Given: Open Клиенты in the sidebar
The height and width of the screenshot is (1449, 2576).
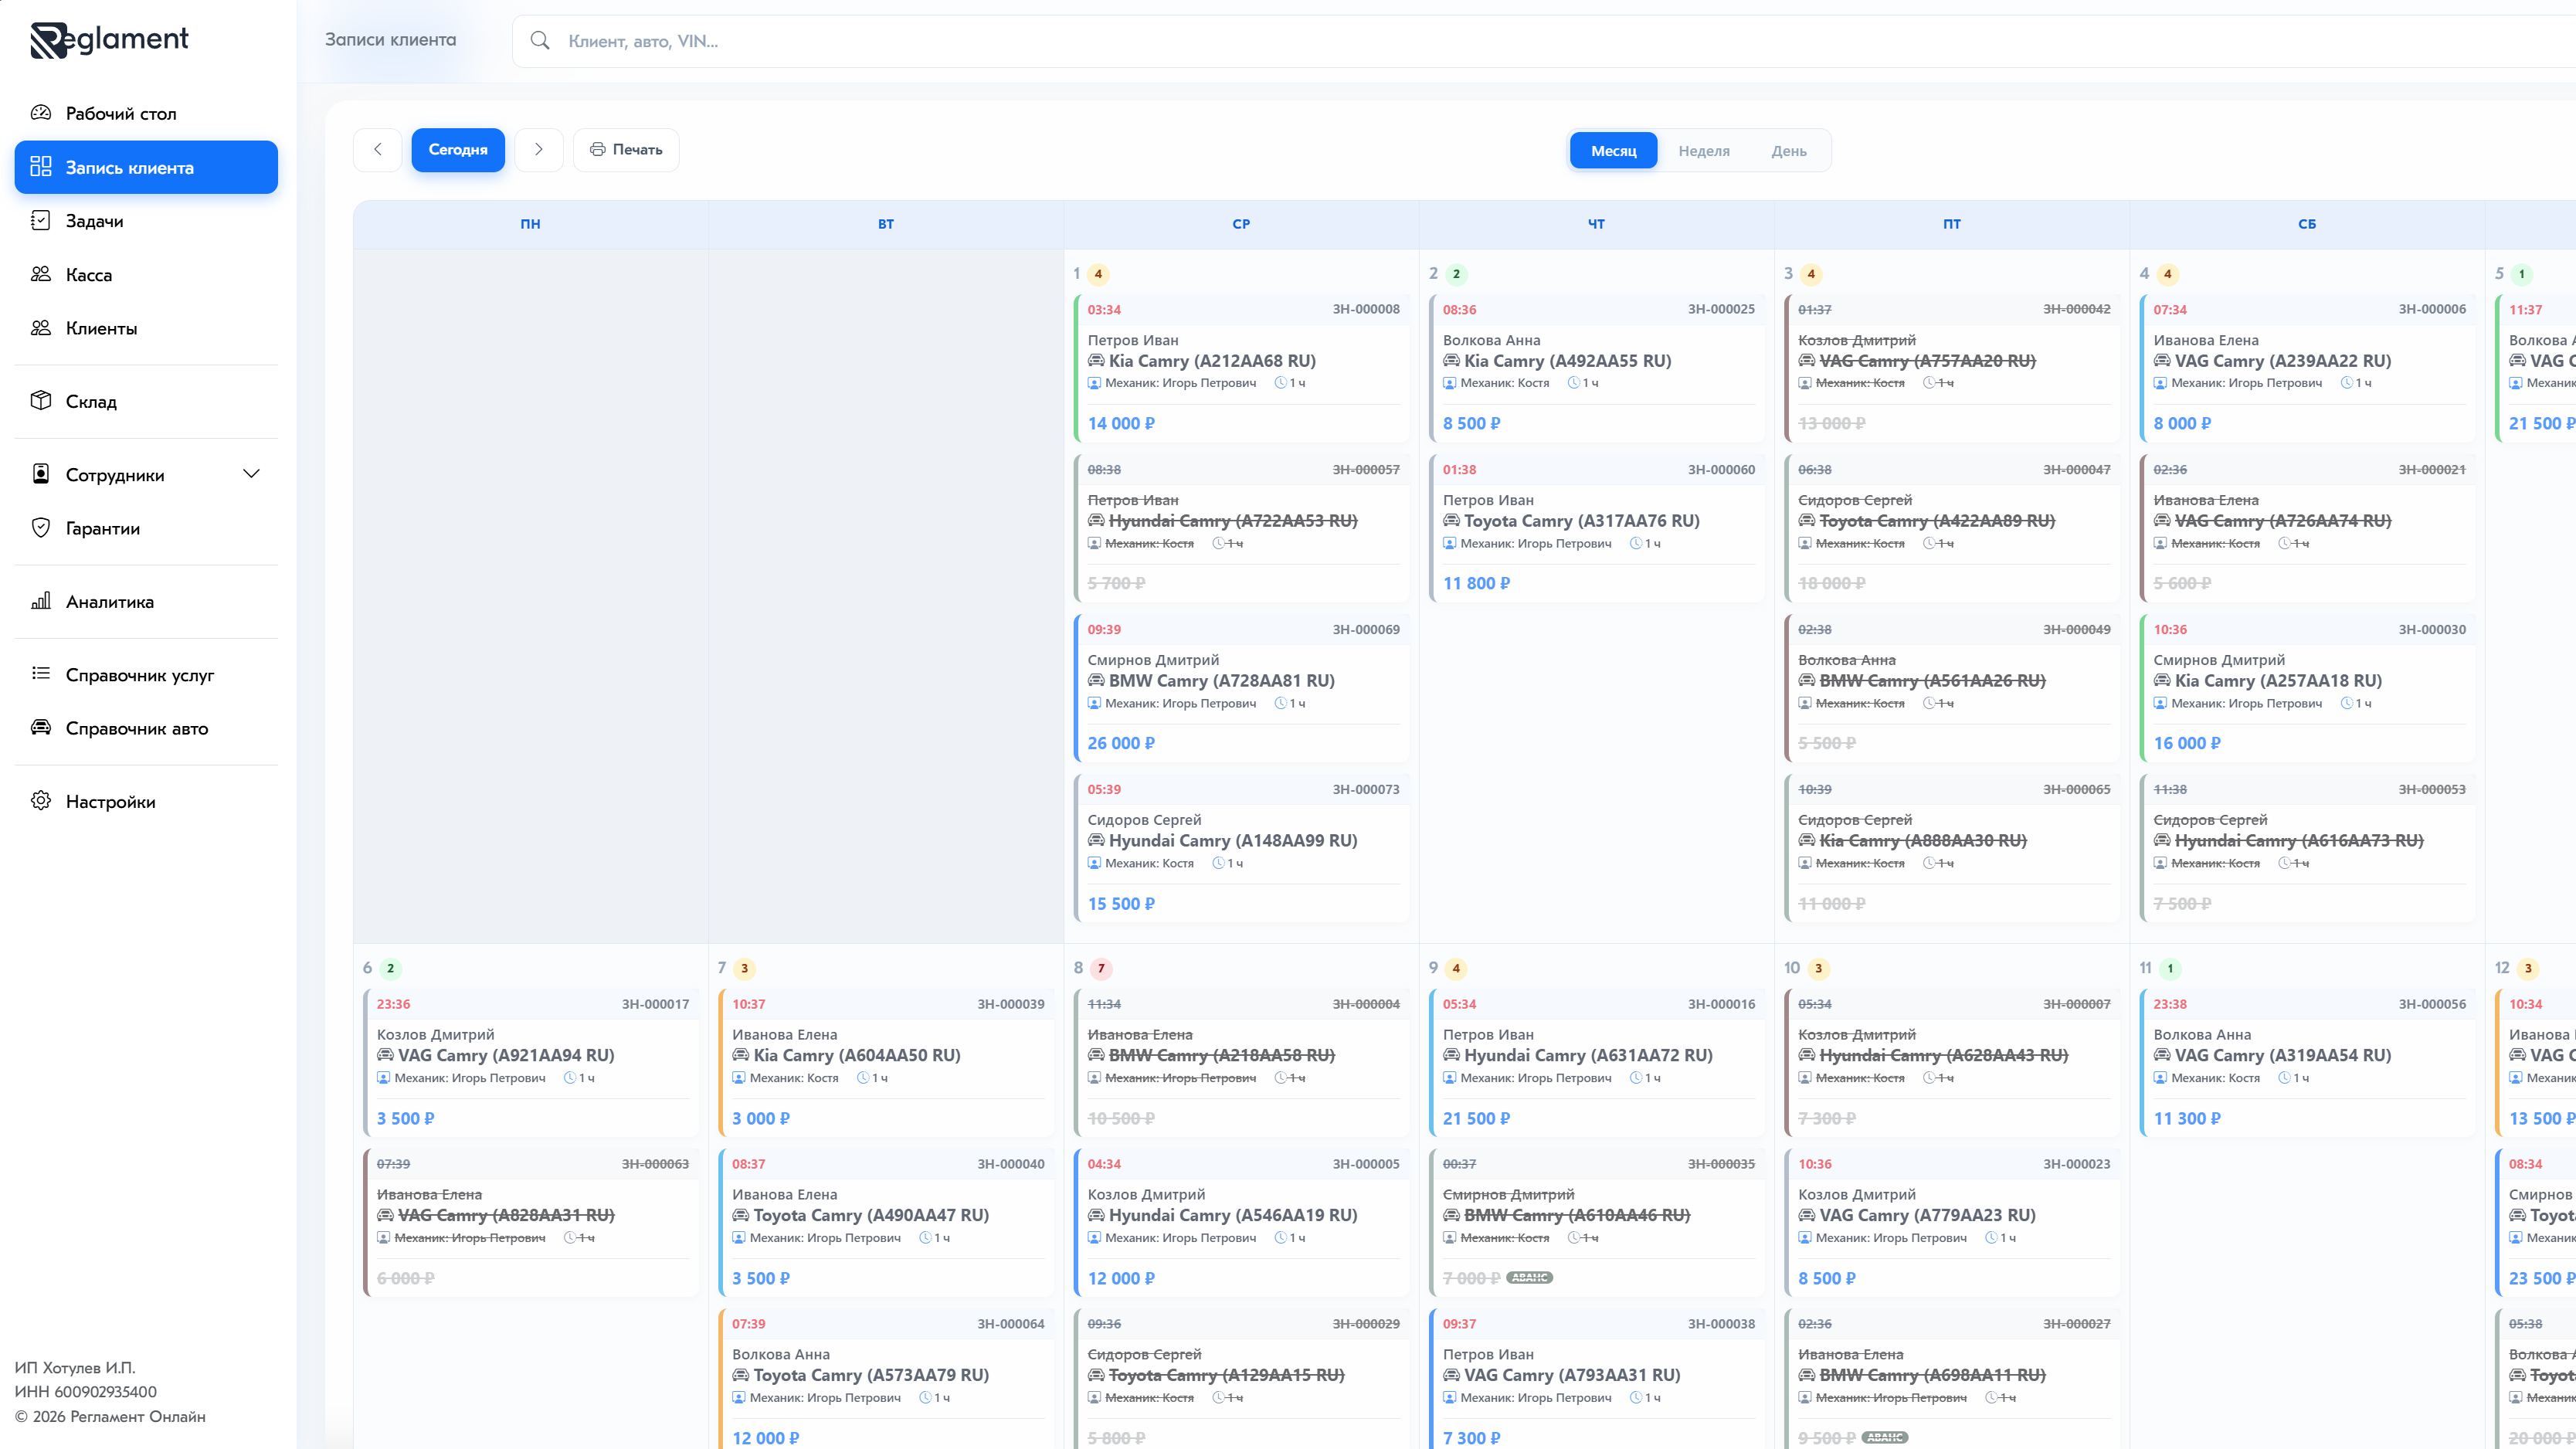Looking at the screenshot, I should (146, 328).
